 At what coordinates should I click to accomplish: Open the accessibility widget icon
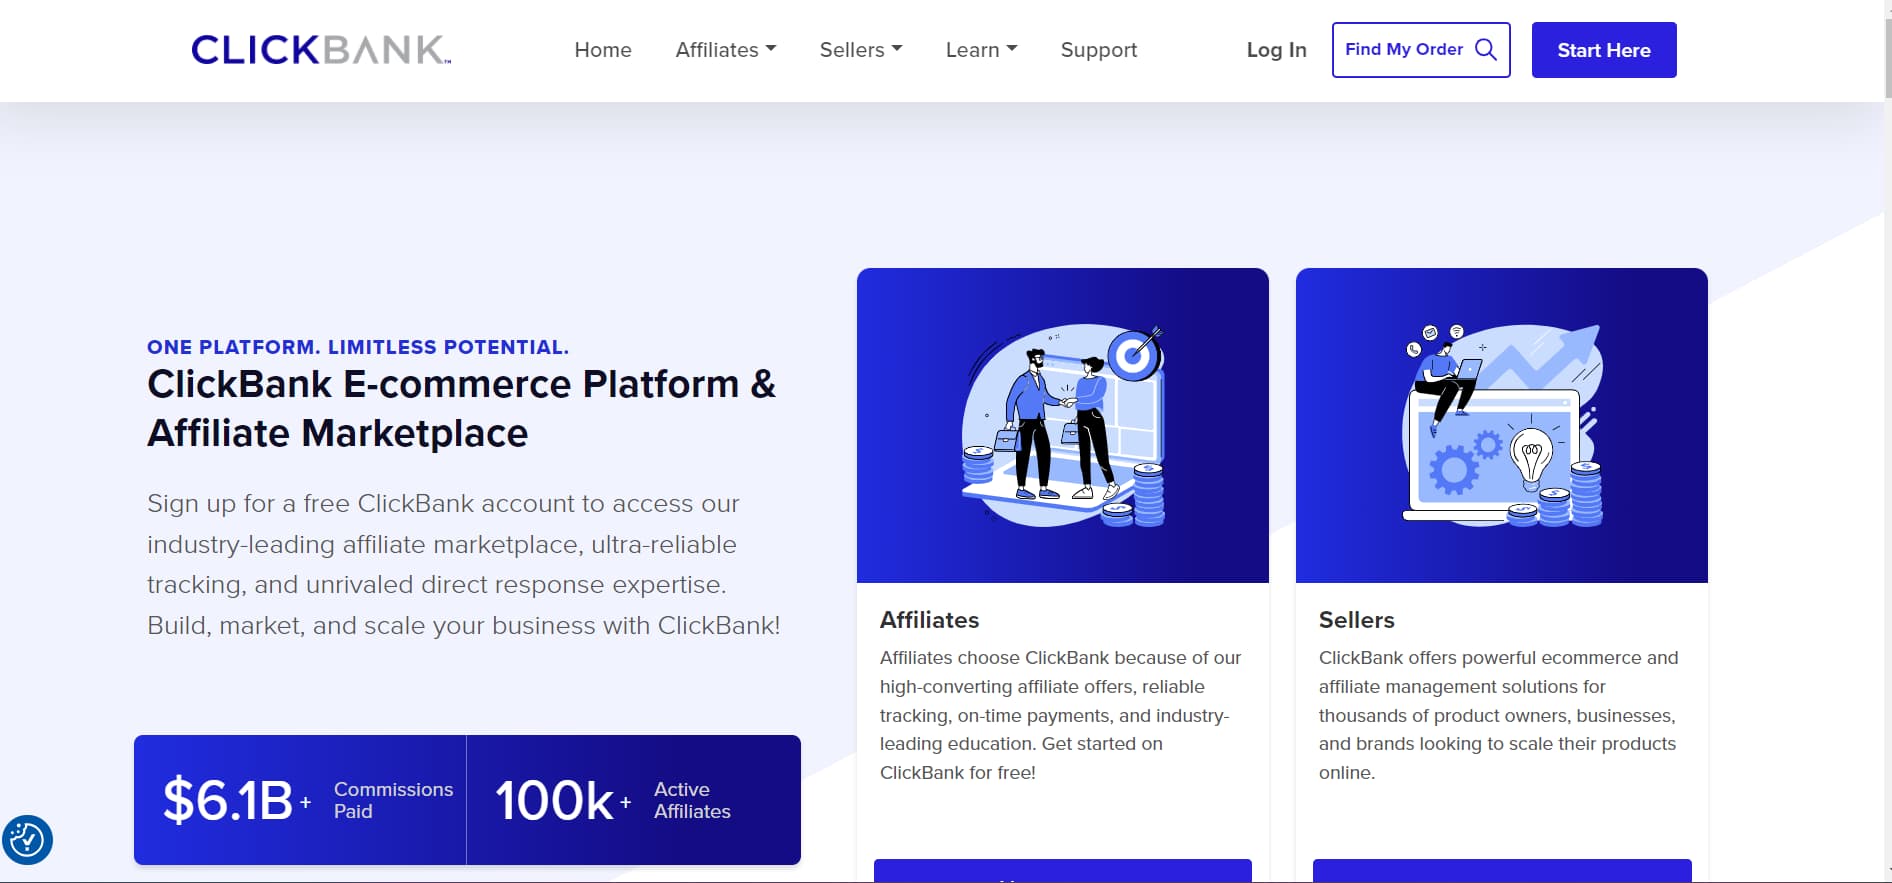pyautogui.click(x=27, y=840)
